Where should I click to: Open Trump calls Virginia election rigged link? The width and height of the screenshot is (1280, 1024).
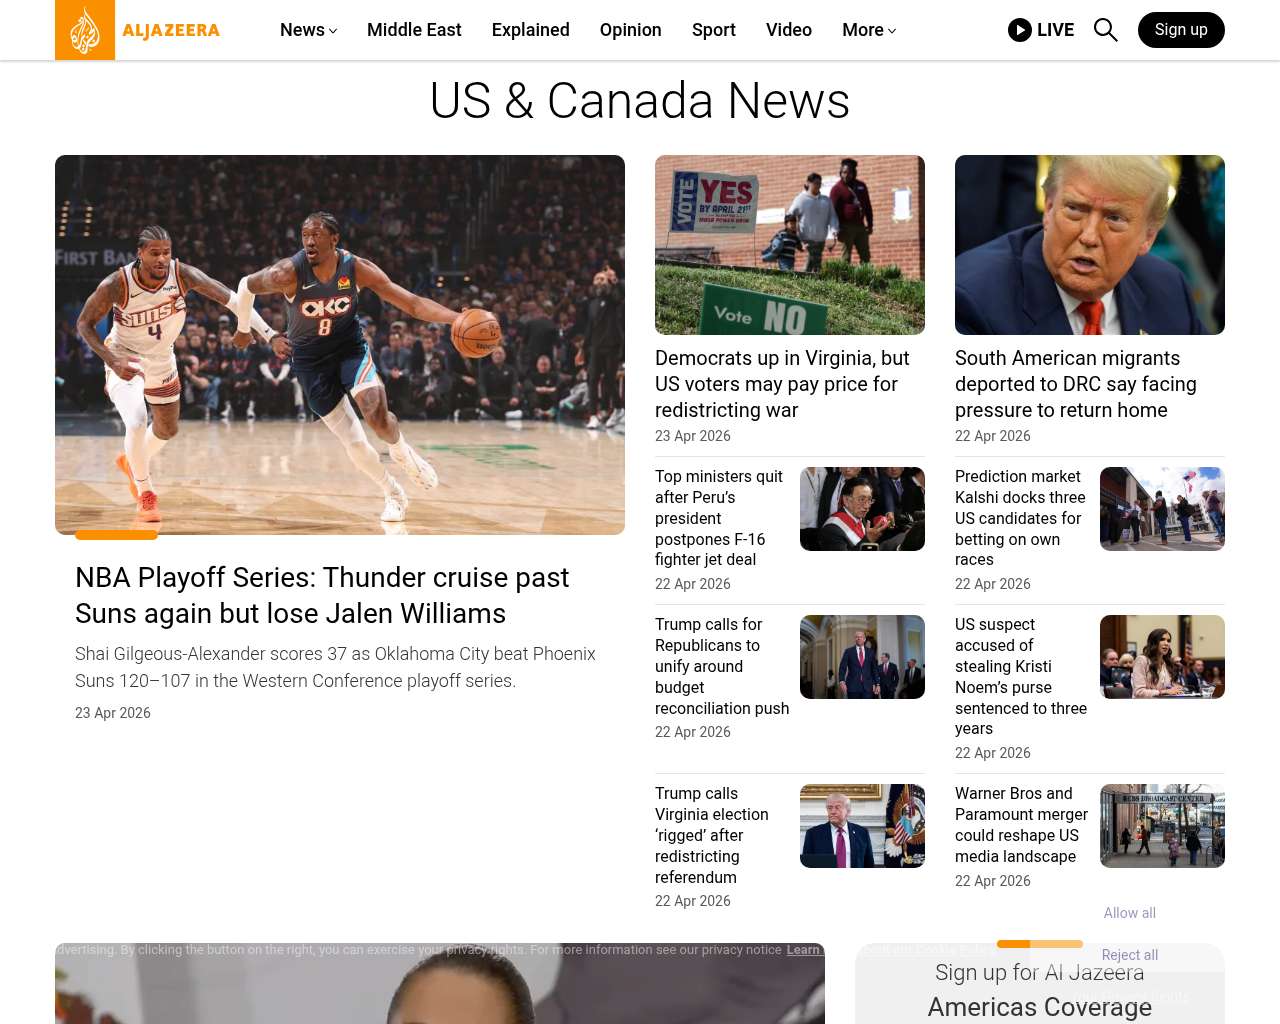click(x=711, y=835)
